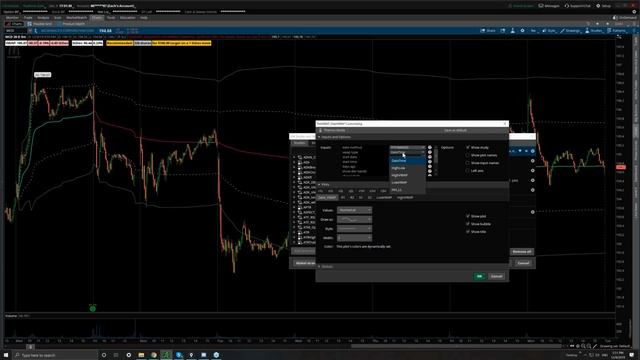The image size is (640, 360).
Task: Open the data method dropdown
Action: coord(407,147)
